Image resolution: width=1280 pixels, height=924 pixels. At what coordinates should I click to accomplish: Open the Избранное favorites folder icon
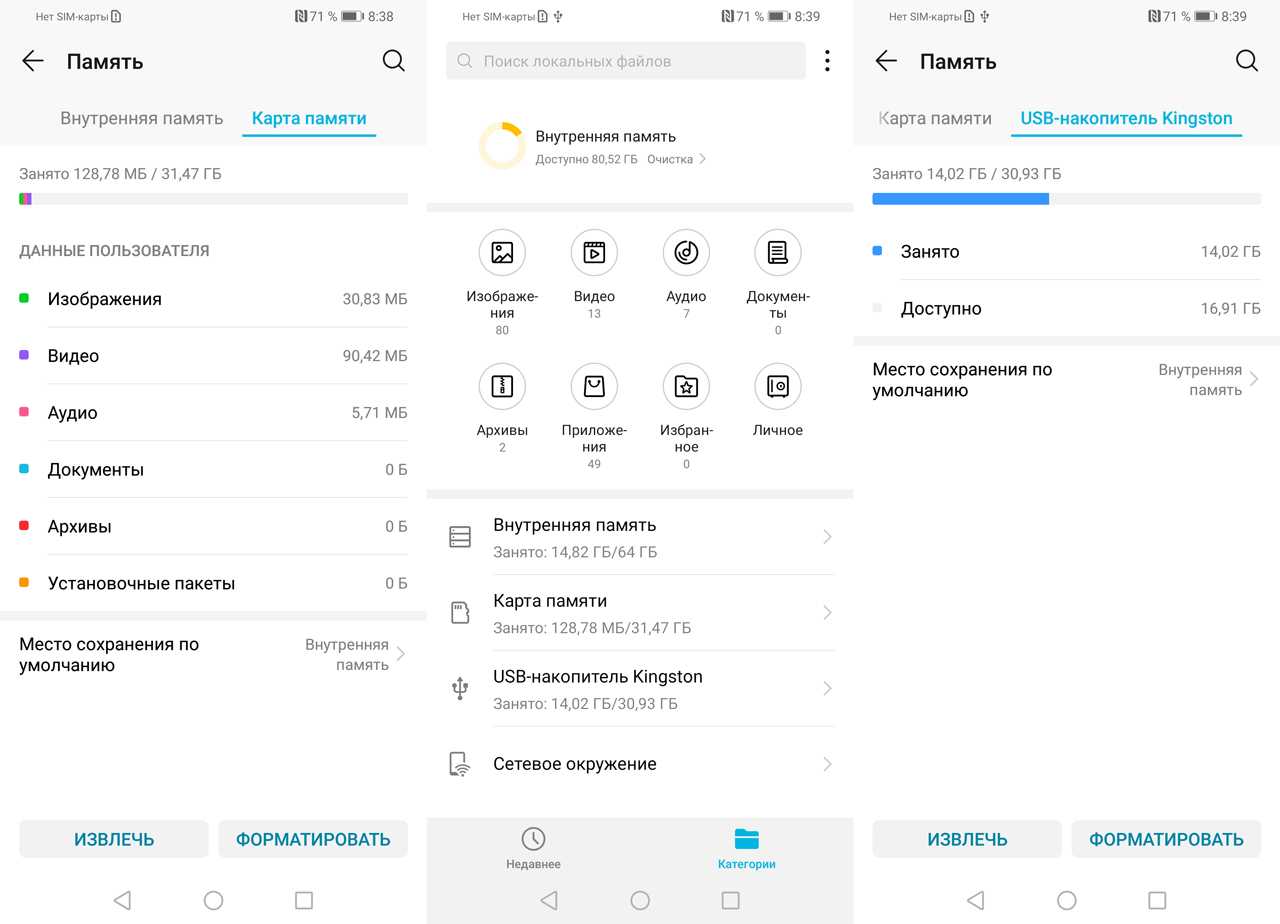coord(686,387)
